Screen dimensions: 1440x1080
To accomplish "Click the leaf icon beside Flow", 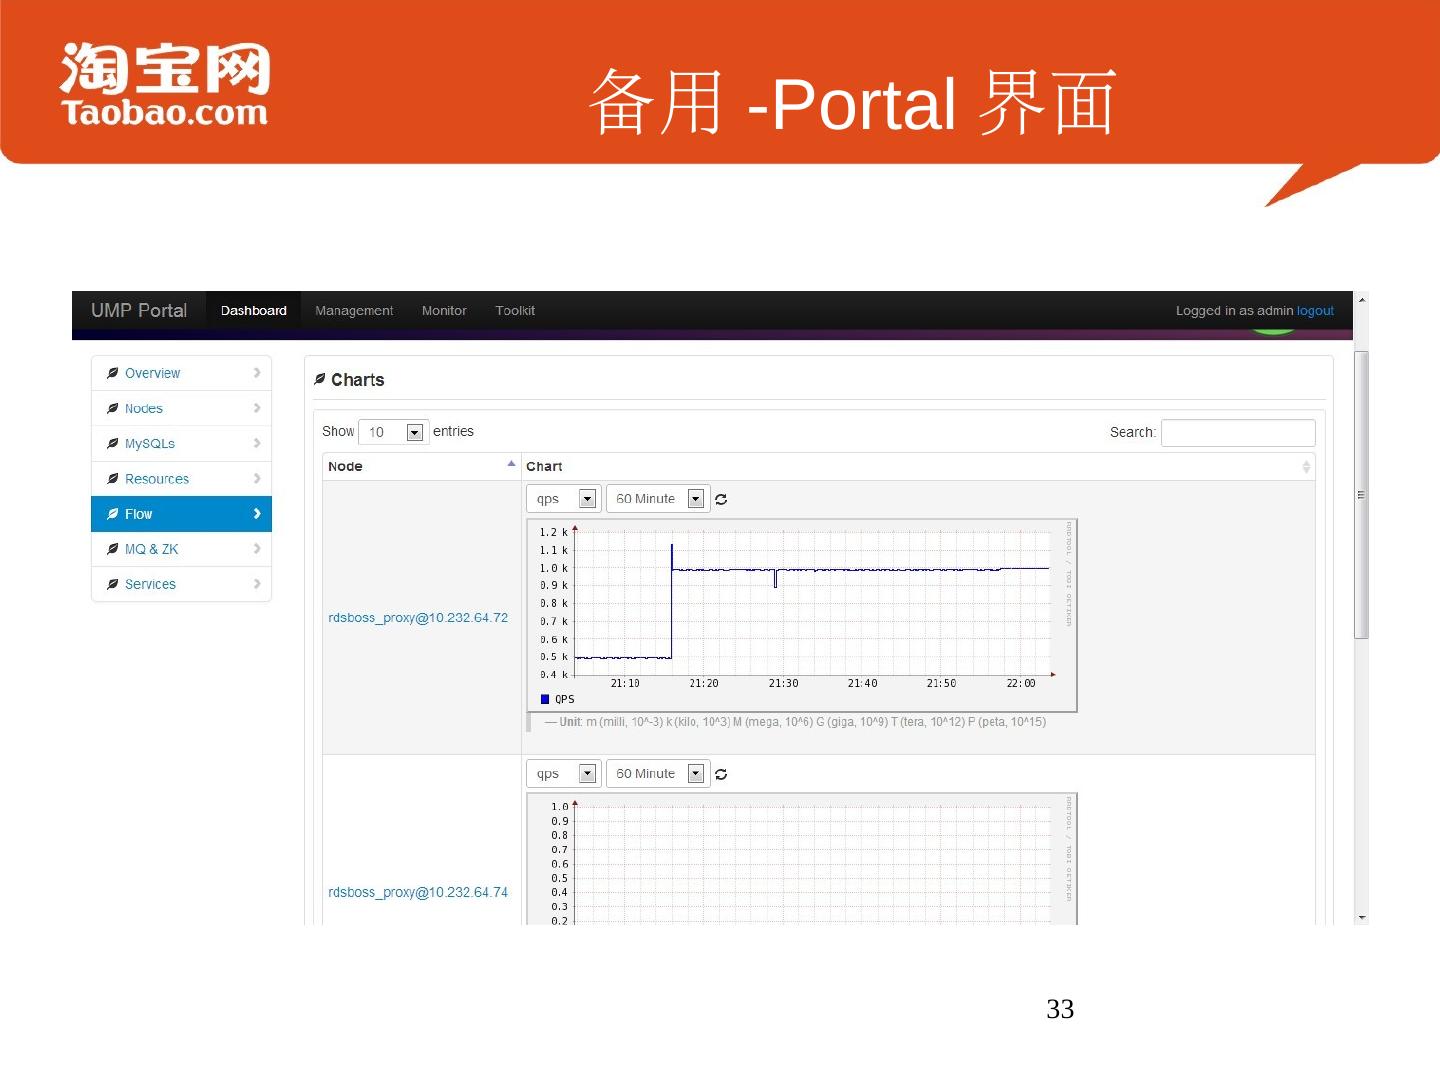I will (x=113, y=514).
